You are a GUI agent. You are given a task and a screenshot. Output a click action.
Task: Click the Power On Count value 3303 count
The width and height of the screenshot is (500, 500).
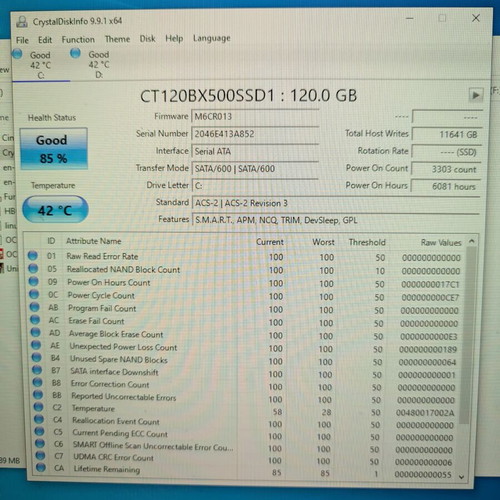[x=447, y=169]
